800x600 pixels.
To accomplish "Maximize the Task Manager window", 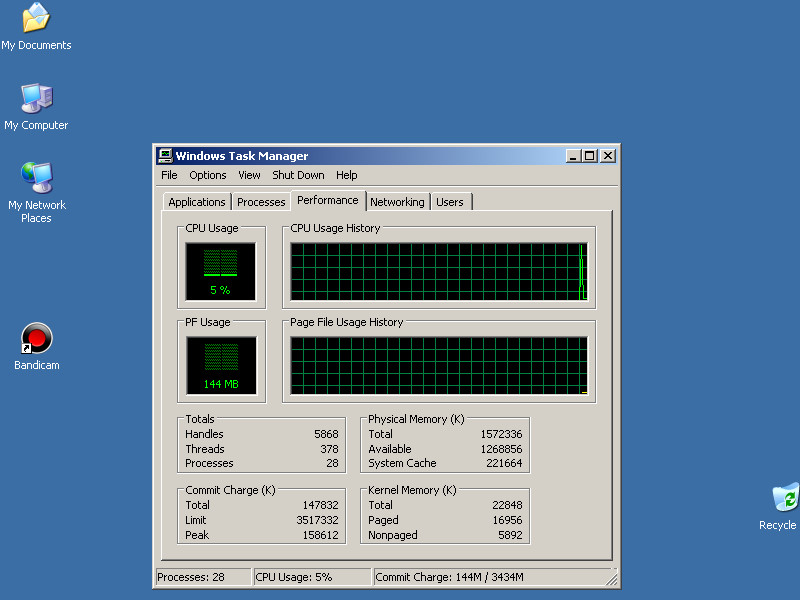I will pos(590,156).
